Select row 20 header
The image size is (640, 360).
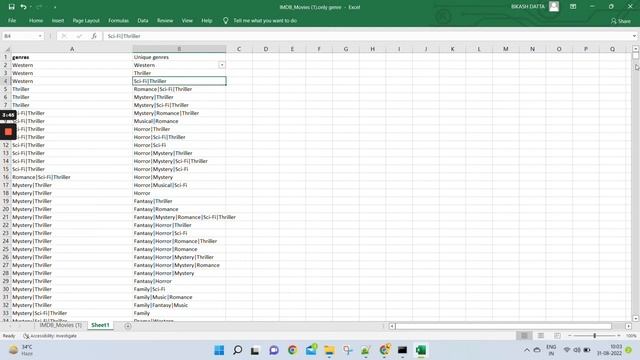(x=6, y=209)
